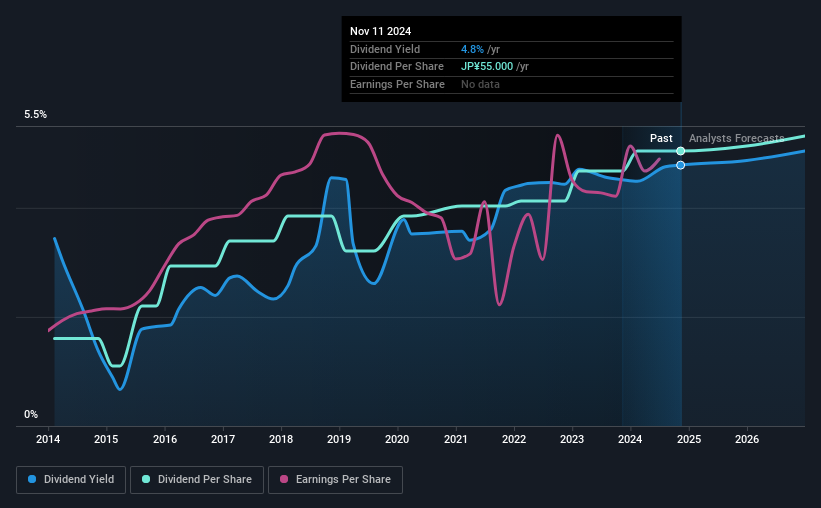This screenshot has height=508, width=821.
Task: Select the blue Dividend Yield data point marker
Action: click(681, 165)
